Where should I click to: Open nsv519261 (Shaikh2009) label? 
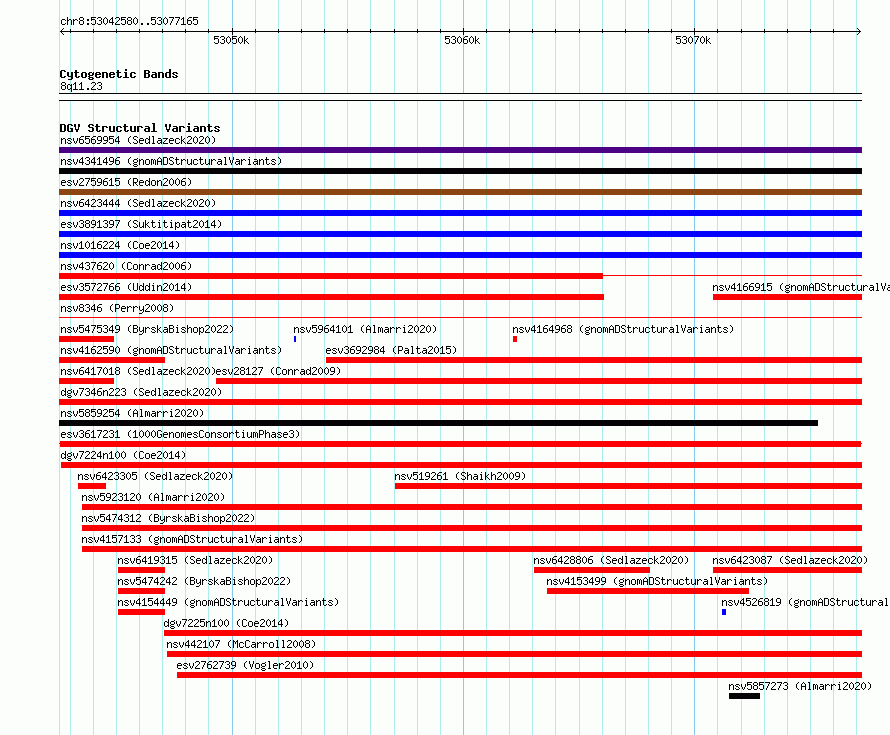point(460,476)
